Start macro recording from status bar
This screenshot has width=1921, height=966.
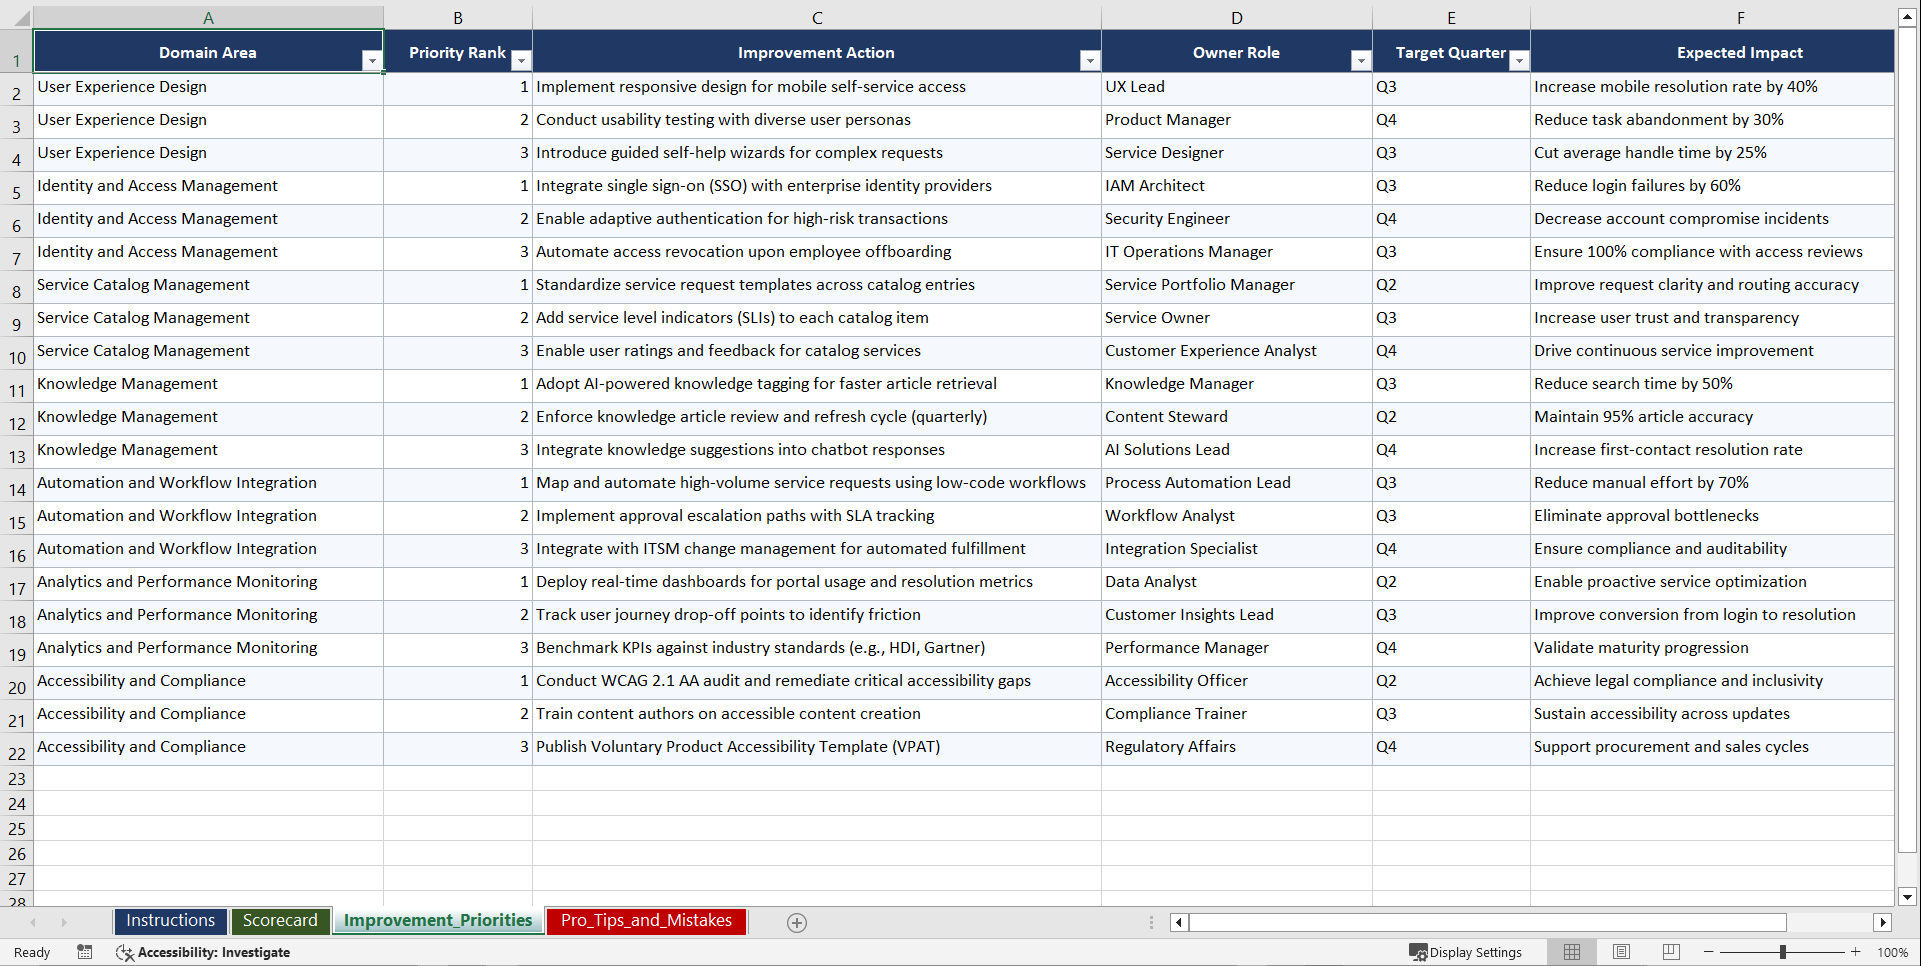click(85, 952)
